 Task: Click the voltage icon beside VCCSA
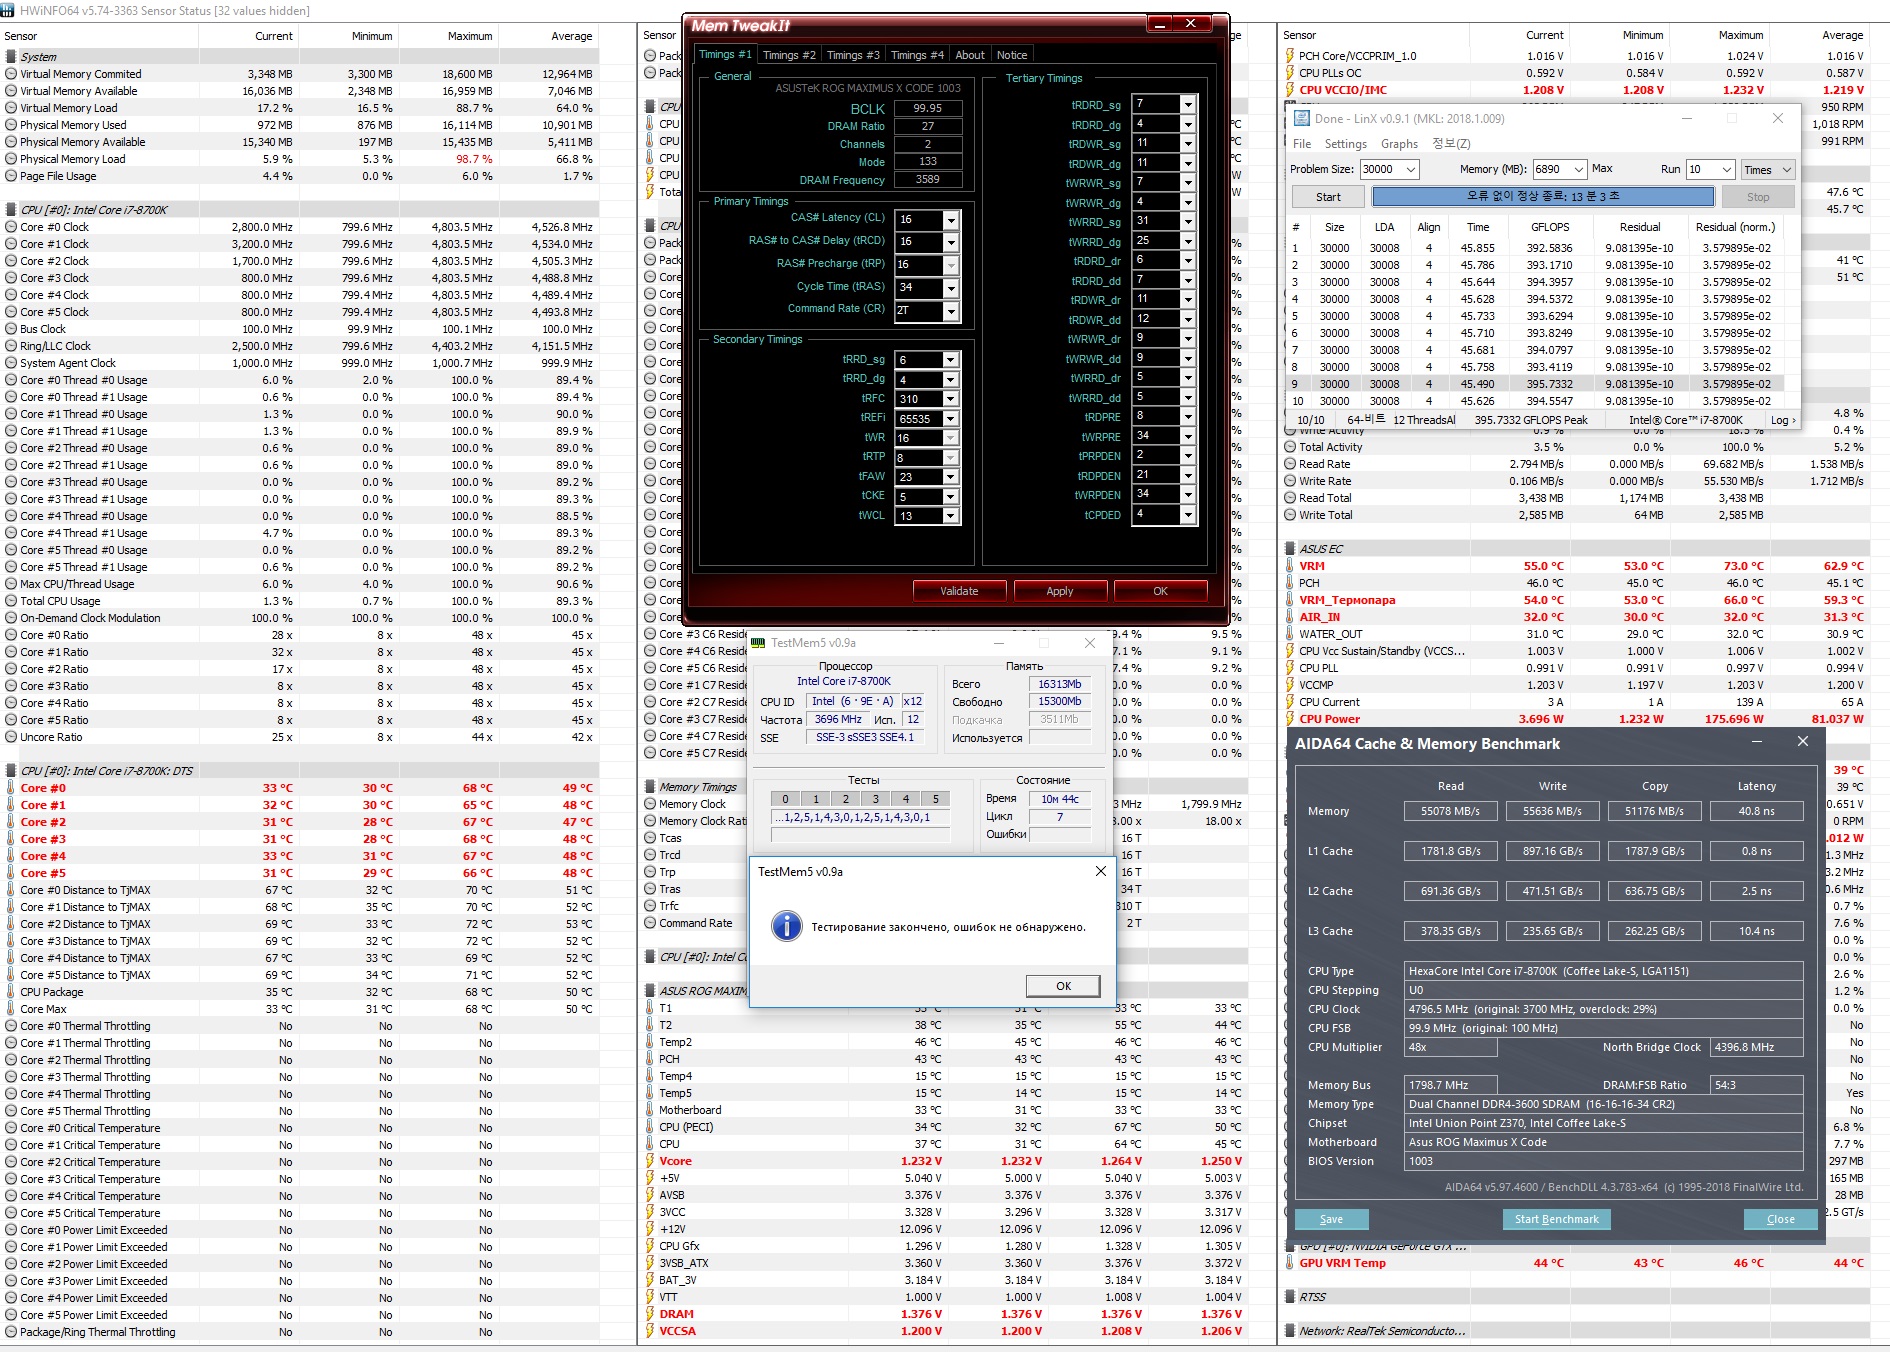pyautogui.click(x=650, y=1331)
